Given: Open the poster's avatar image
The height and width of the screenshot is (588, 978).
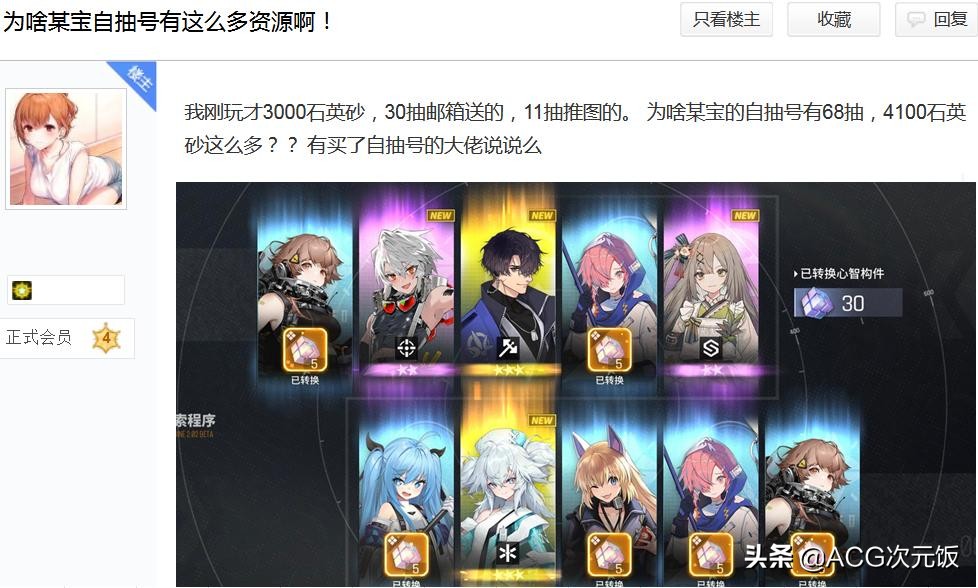Looking at the screenshot, I should (66, 148).
